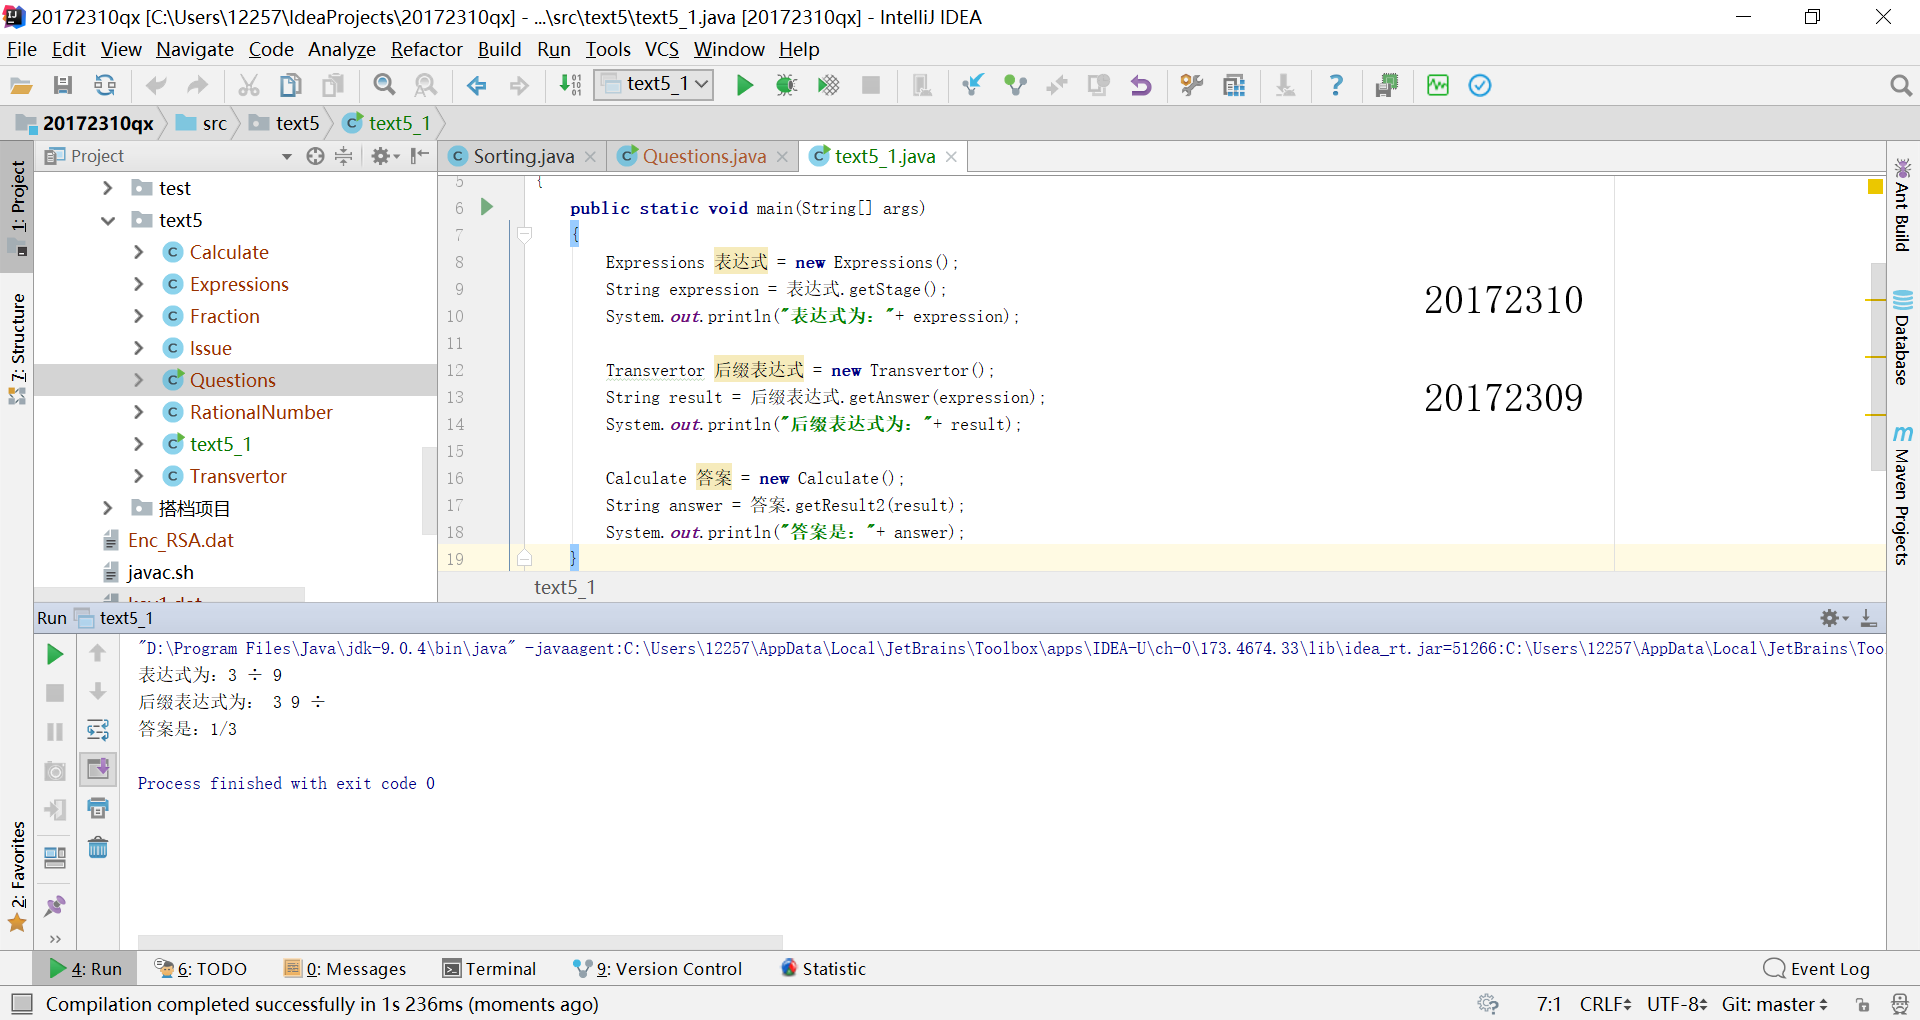Close the text5_1.java tab
The image size is (1920, 1020).
coord(951,157)
